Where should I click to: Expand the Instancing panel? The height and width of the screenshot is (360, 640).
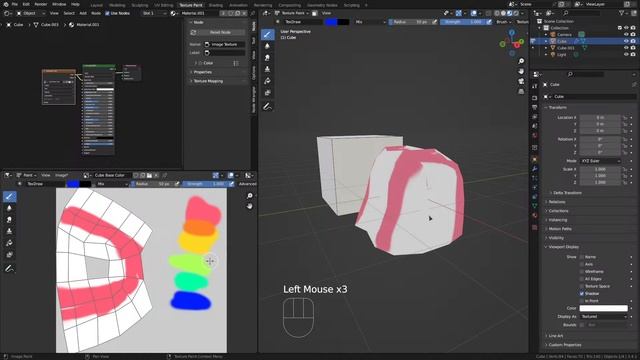[x=558, y=220]
